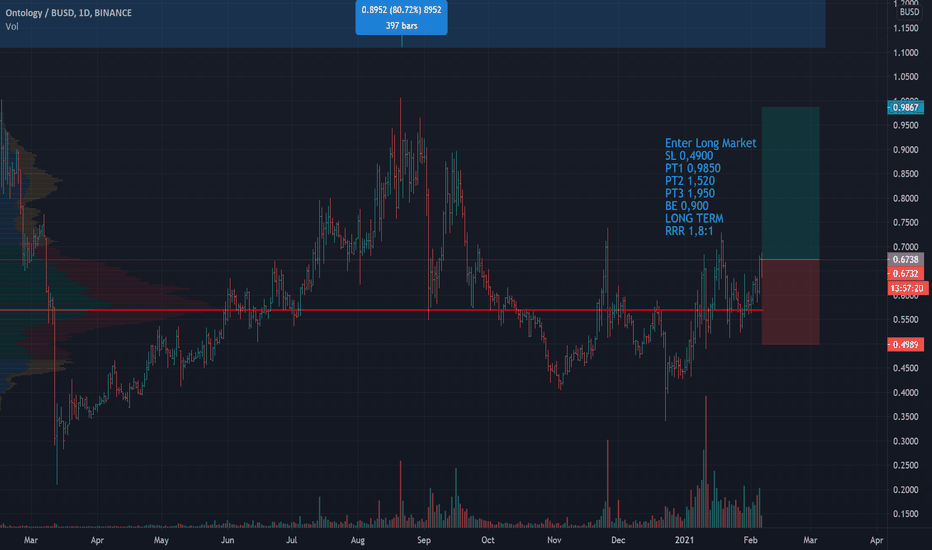Click the 'PT3 1,950' annotation text
The width and height of the screenshot is (932, 550).
[689, 193]
